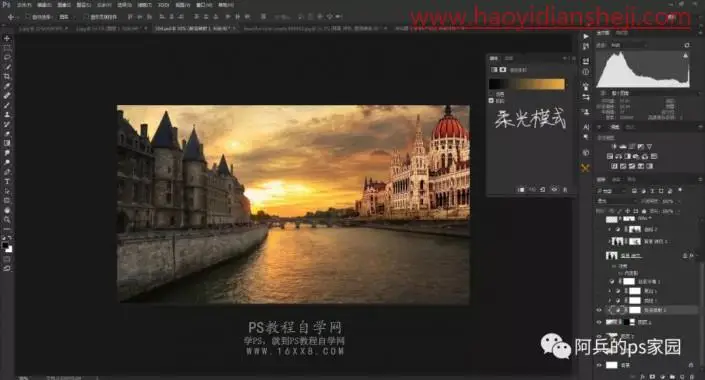This screenshot has height=380, width=705.
Task: Open the 3D menu
Action: point(163,5)
